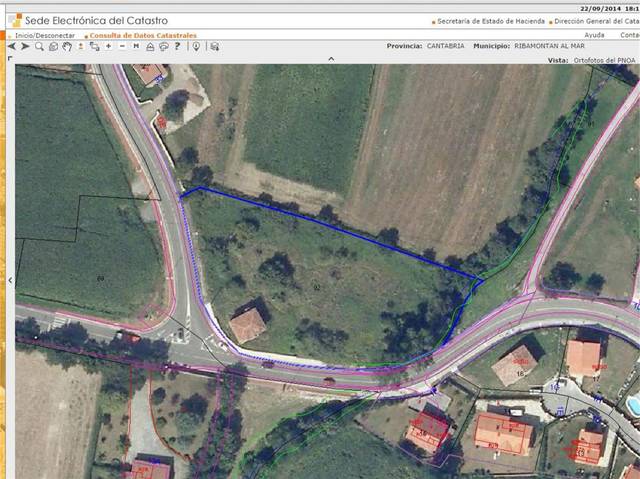
Task: Select the hand pan tool
Action: [67, 46]
